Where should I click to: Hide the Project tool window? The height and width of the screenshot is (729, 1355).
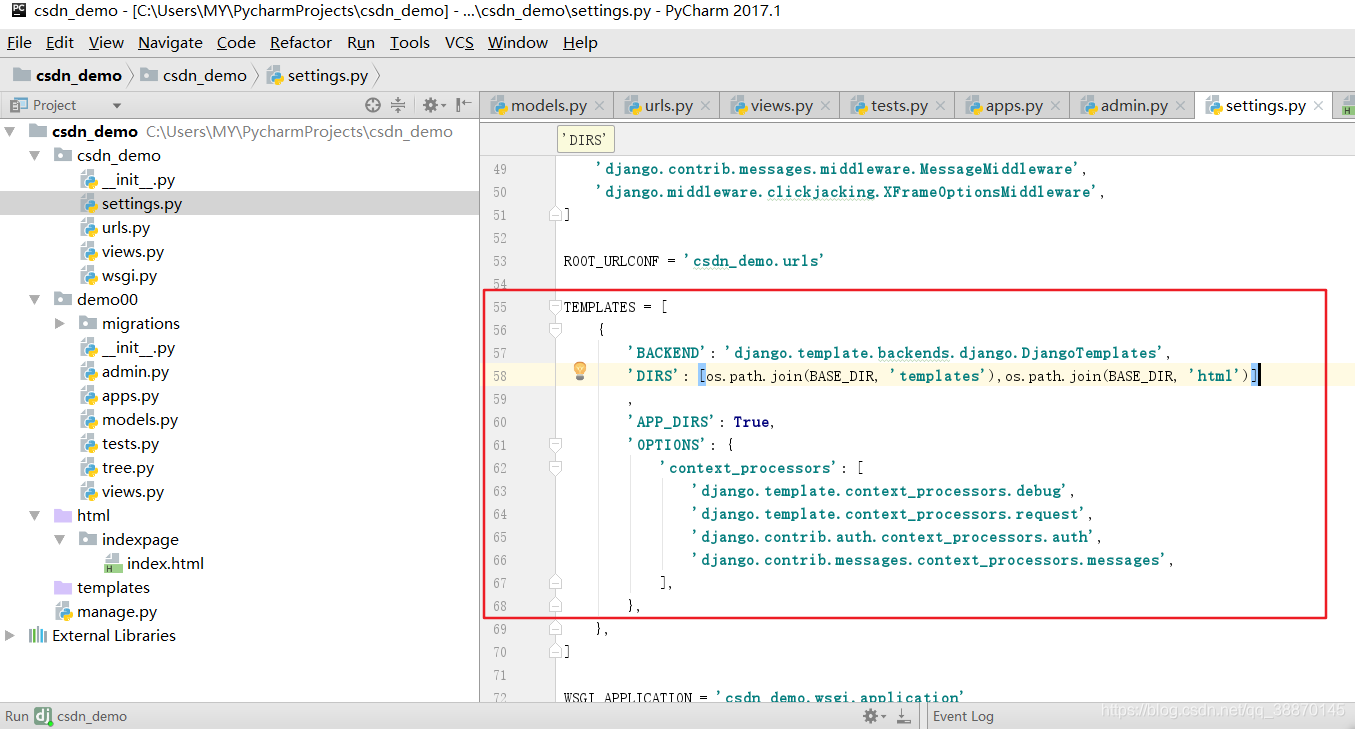[x=464, y=105]
